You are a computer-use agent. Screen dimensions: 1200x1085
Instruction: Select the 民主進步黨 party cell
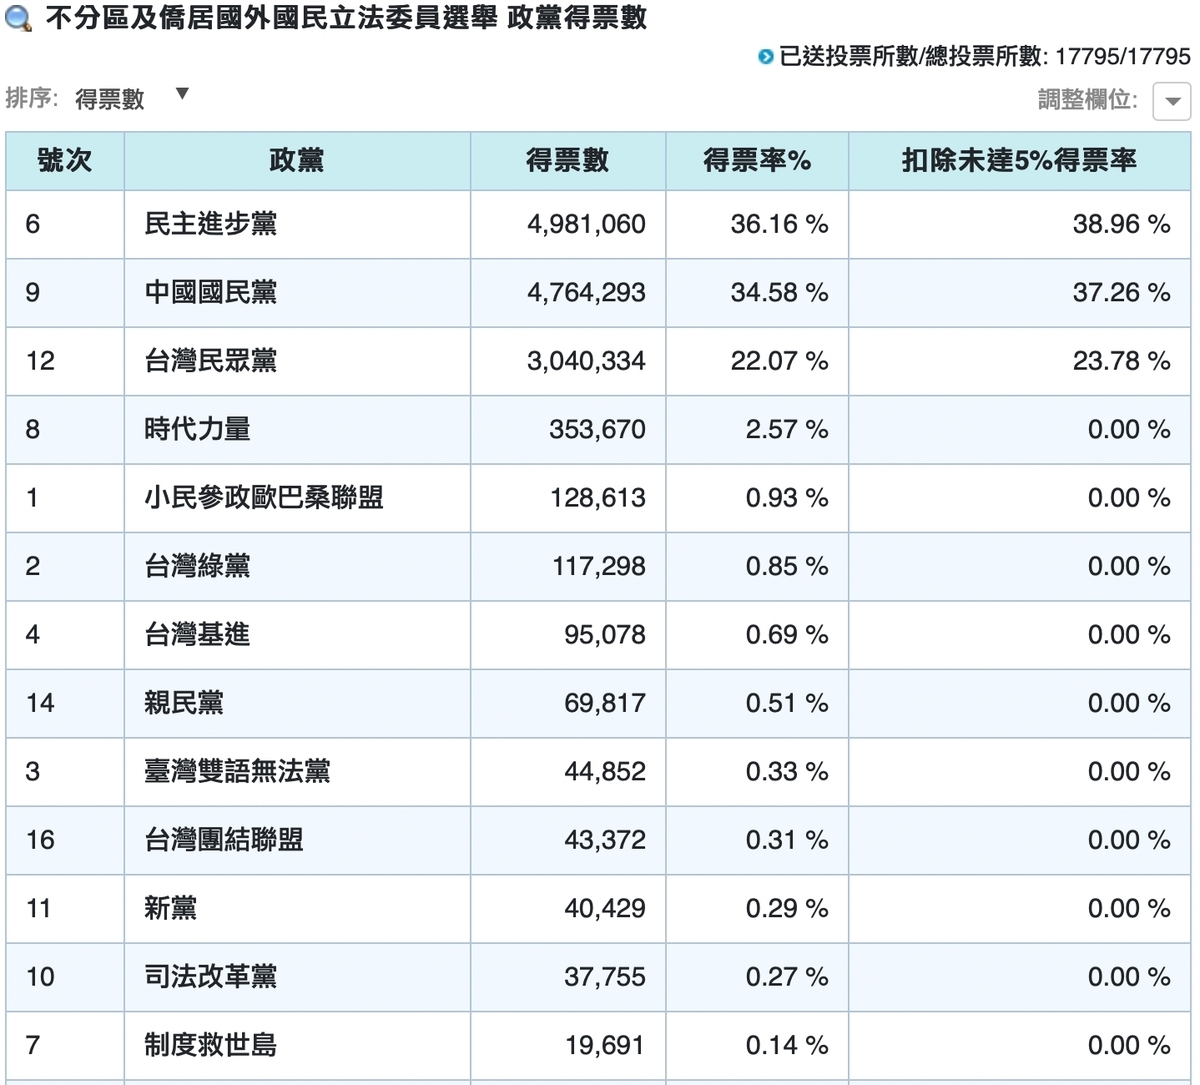297,224
